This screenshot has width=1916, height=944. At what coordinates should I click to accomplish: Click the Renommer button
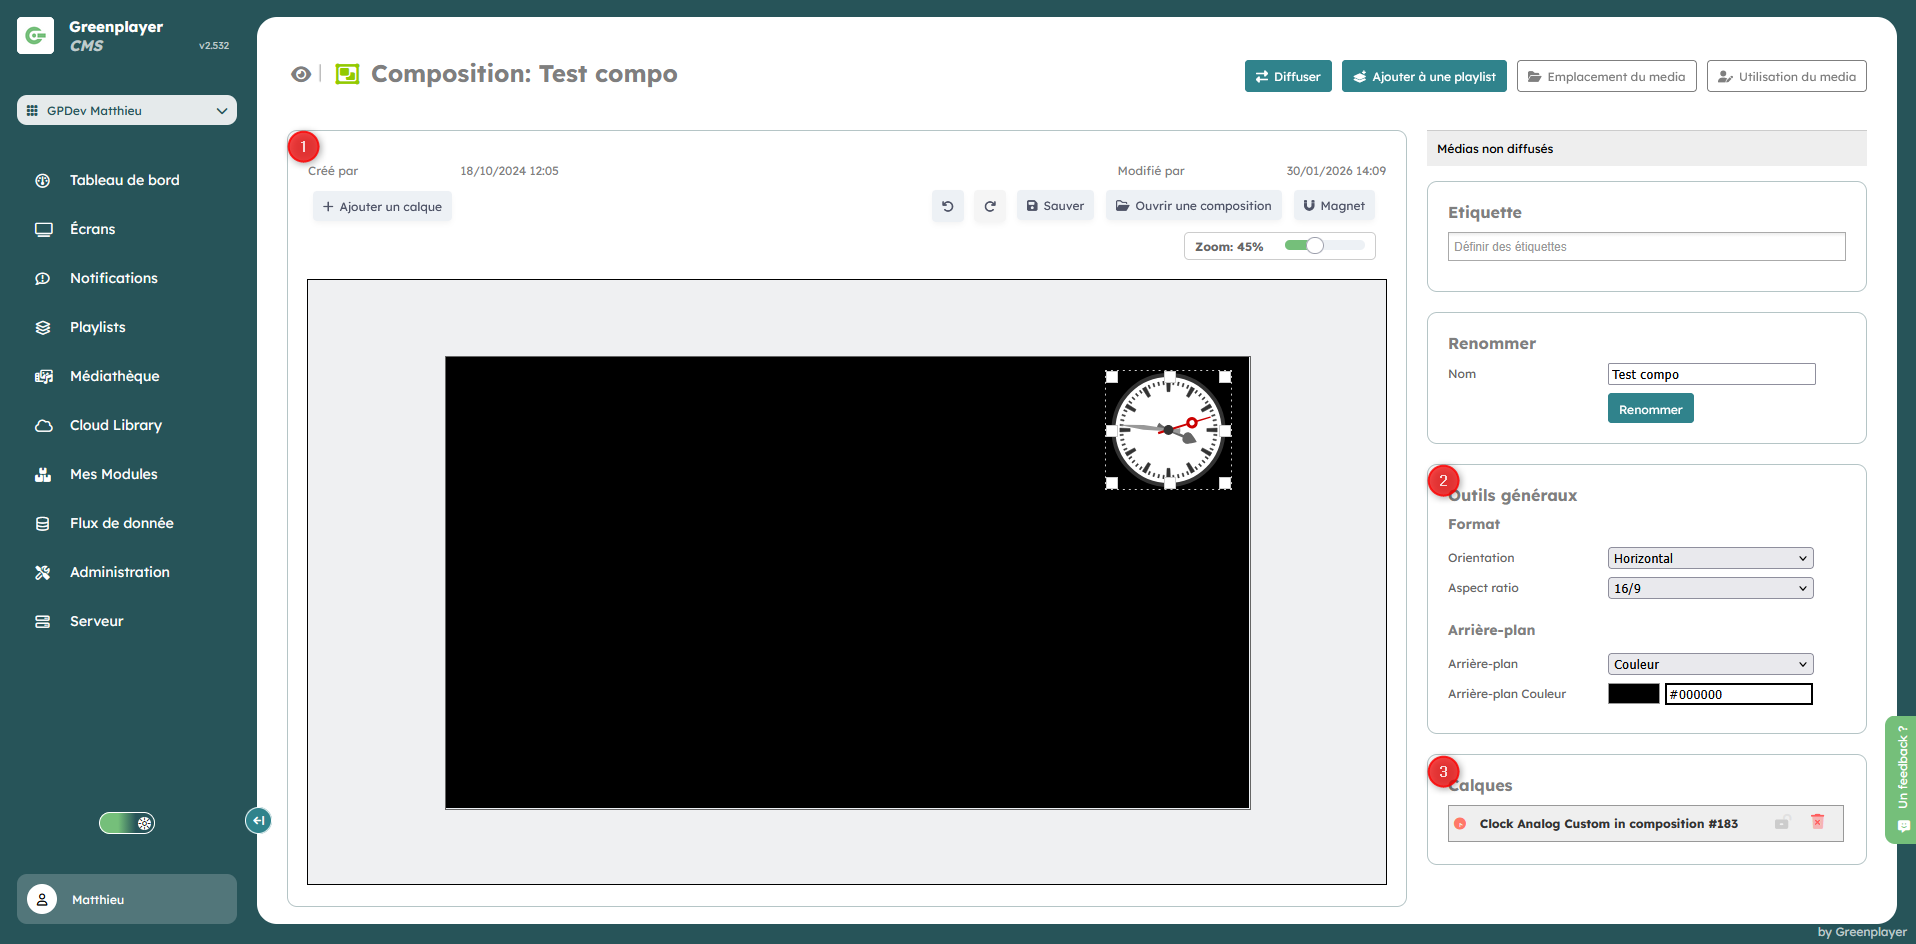click(x=1649, y=409)
